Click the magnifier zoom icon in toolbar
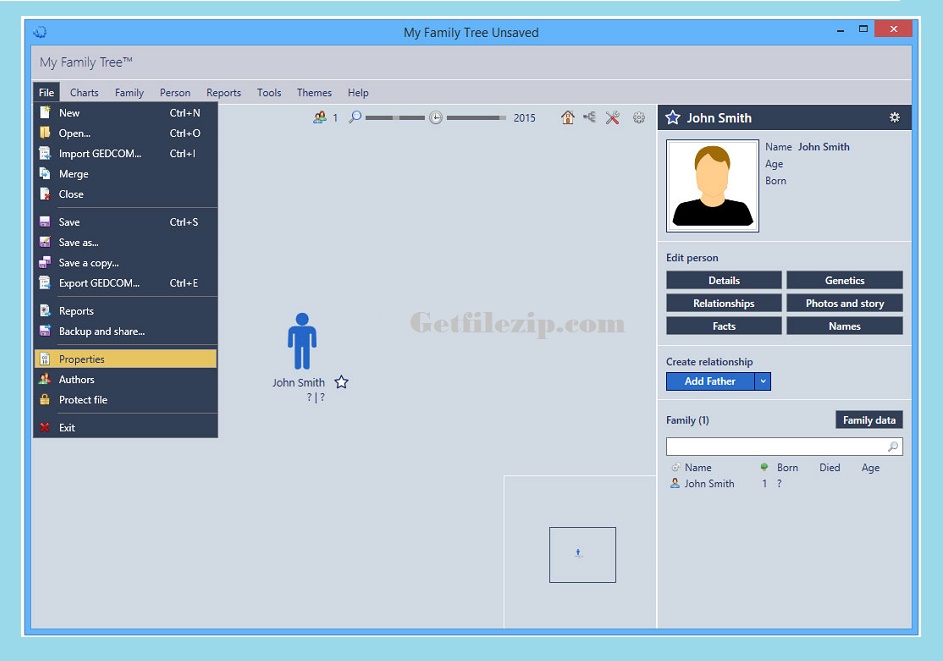 (355, 117)
